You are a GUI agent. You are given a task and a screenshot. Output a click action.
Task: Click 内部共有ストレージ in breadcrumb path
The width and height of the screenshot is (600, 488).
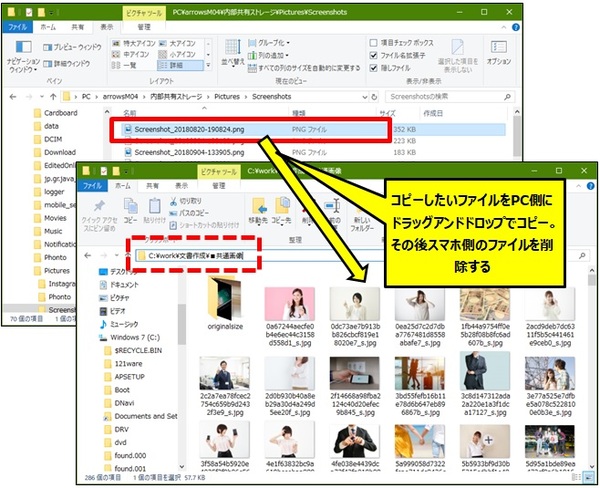176,97
